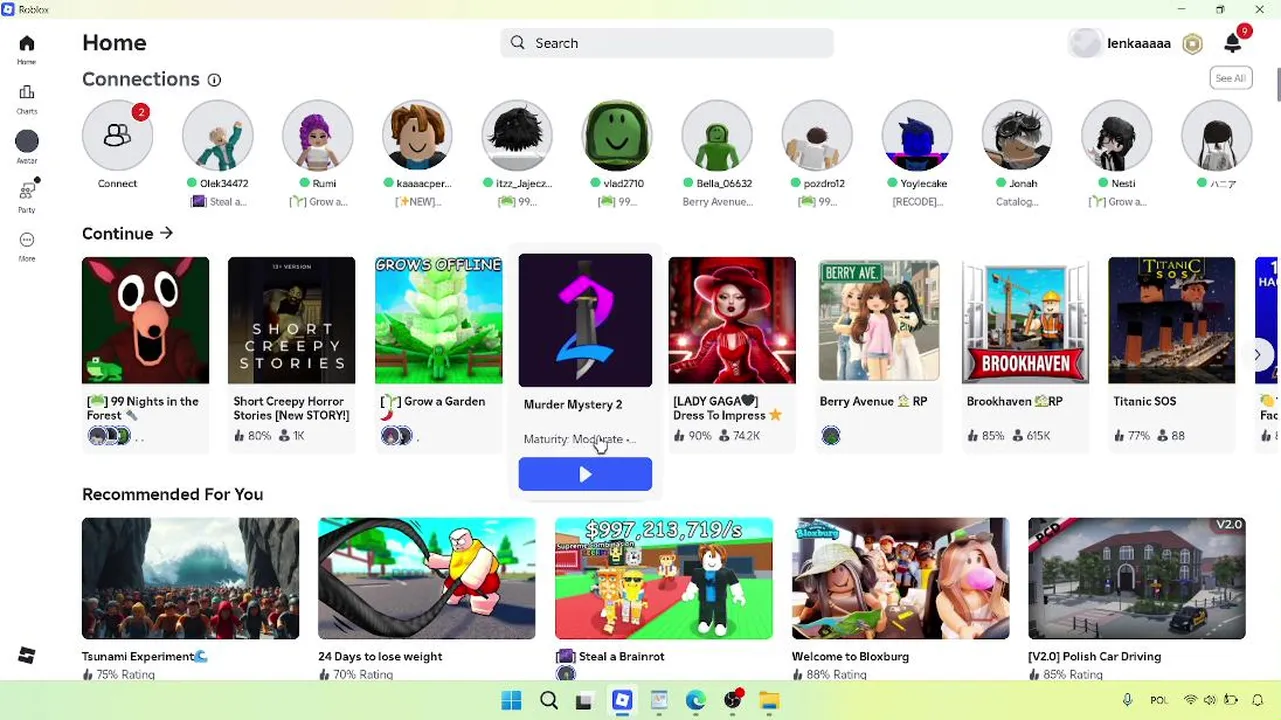Open 24 Days to lose weight thumbnail

(427, 578)
